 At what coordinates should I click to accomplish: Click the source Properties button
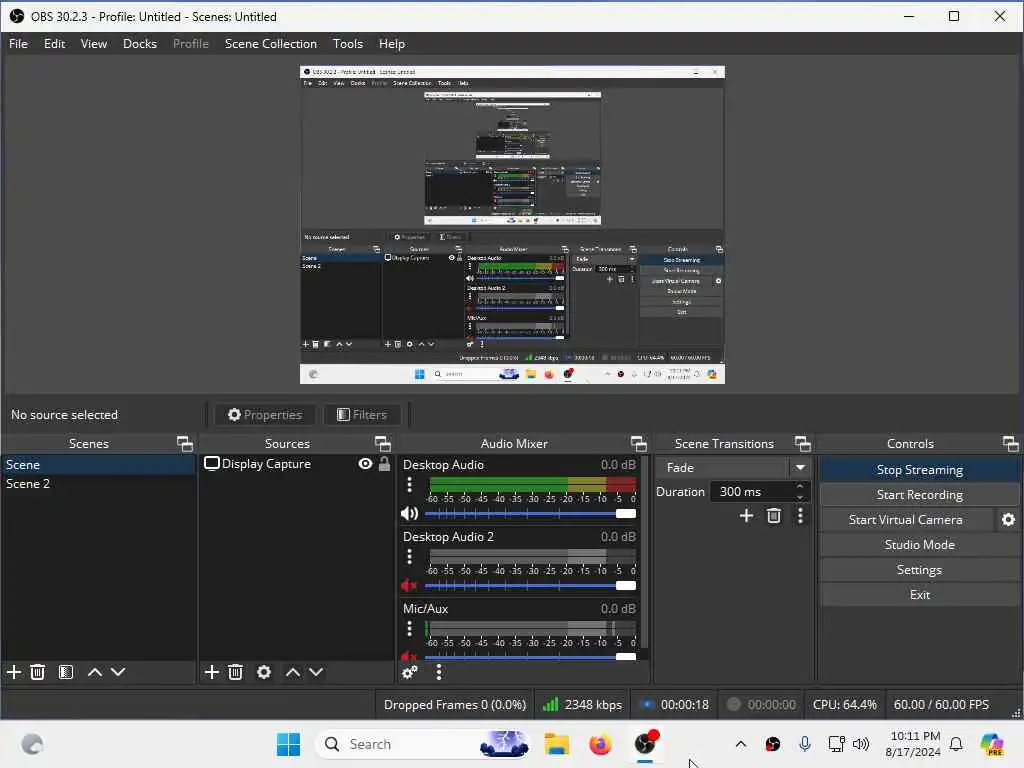tap(265, 415)
